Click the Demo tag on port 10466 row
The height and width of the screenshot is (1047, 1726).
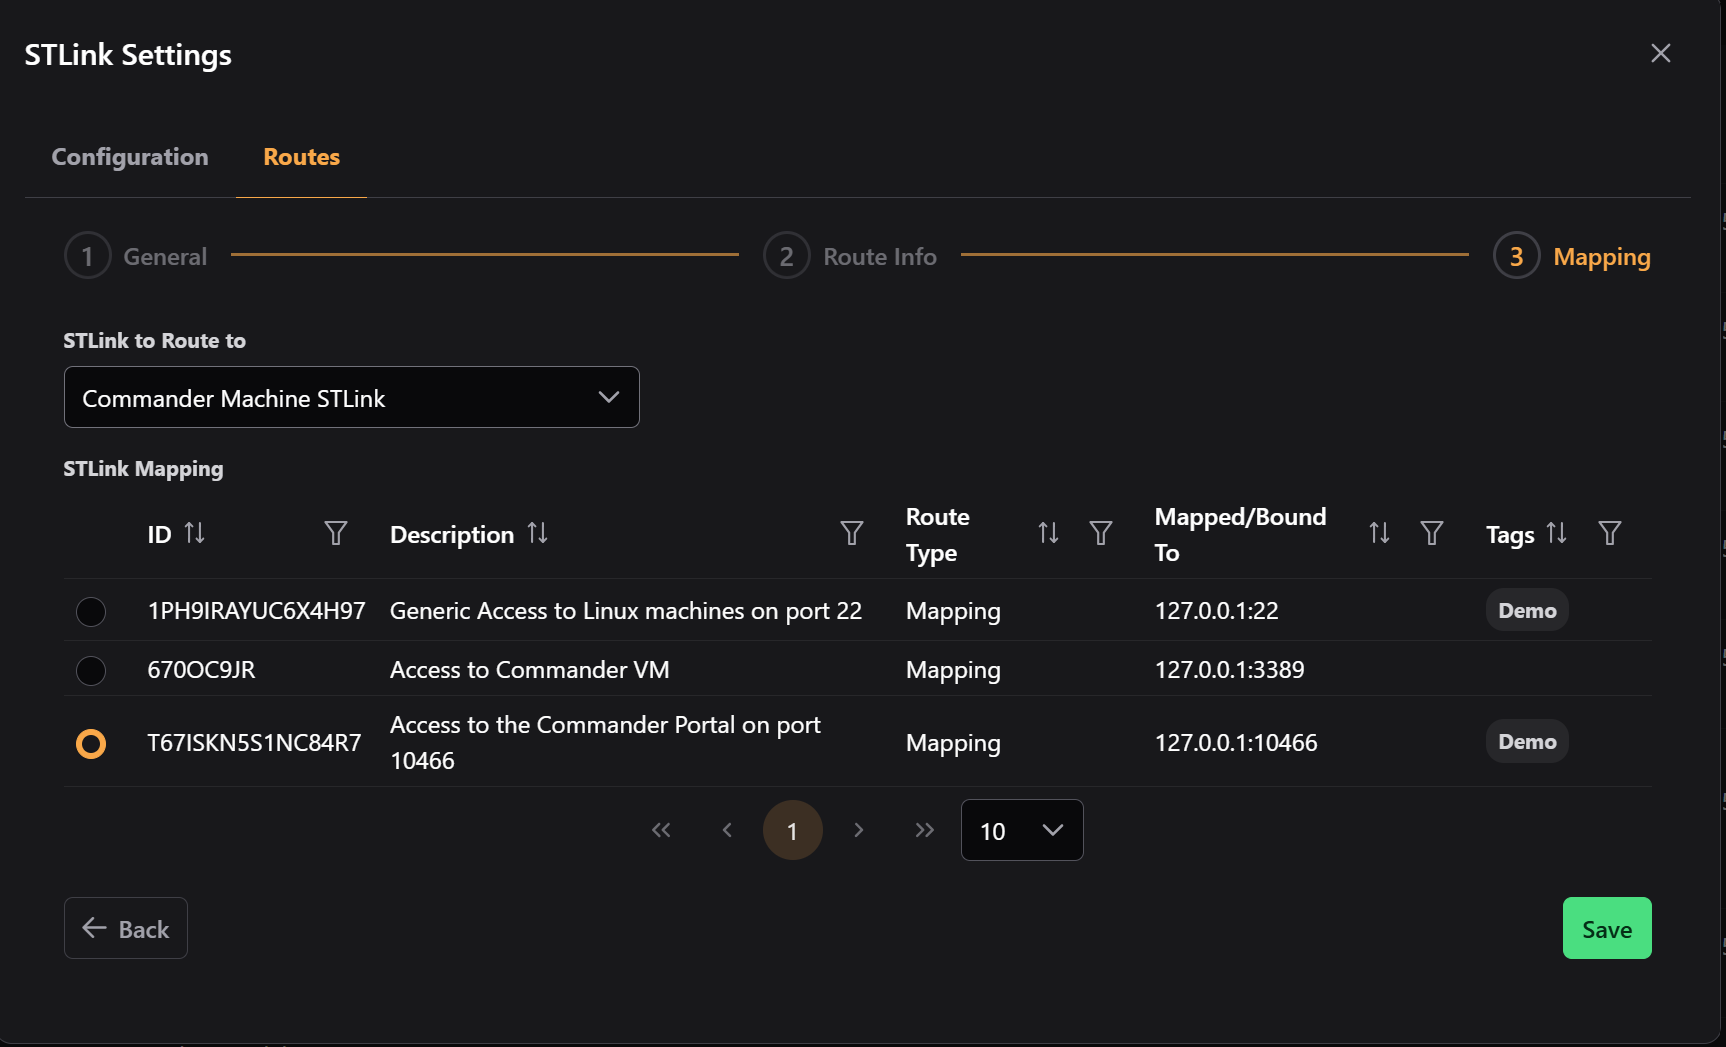(x=1527, y=741)
